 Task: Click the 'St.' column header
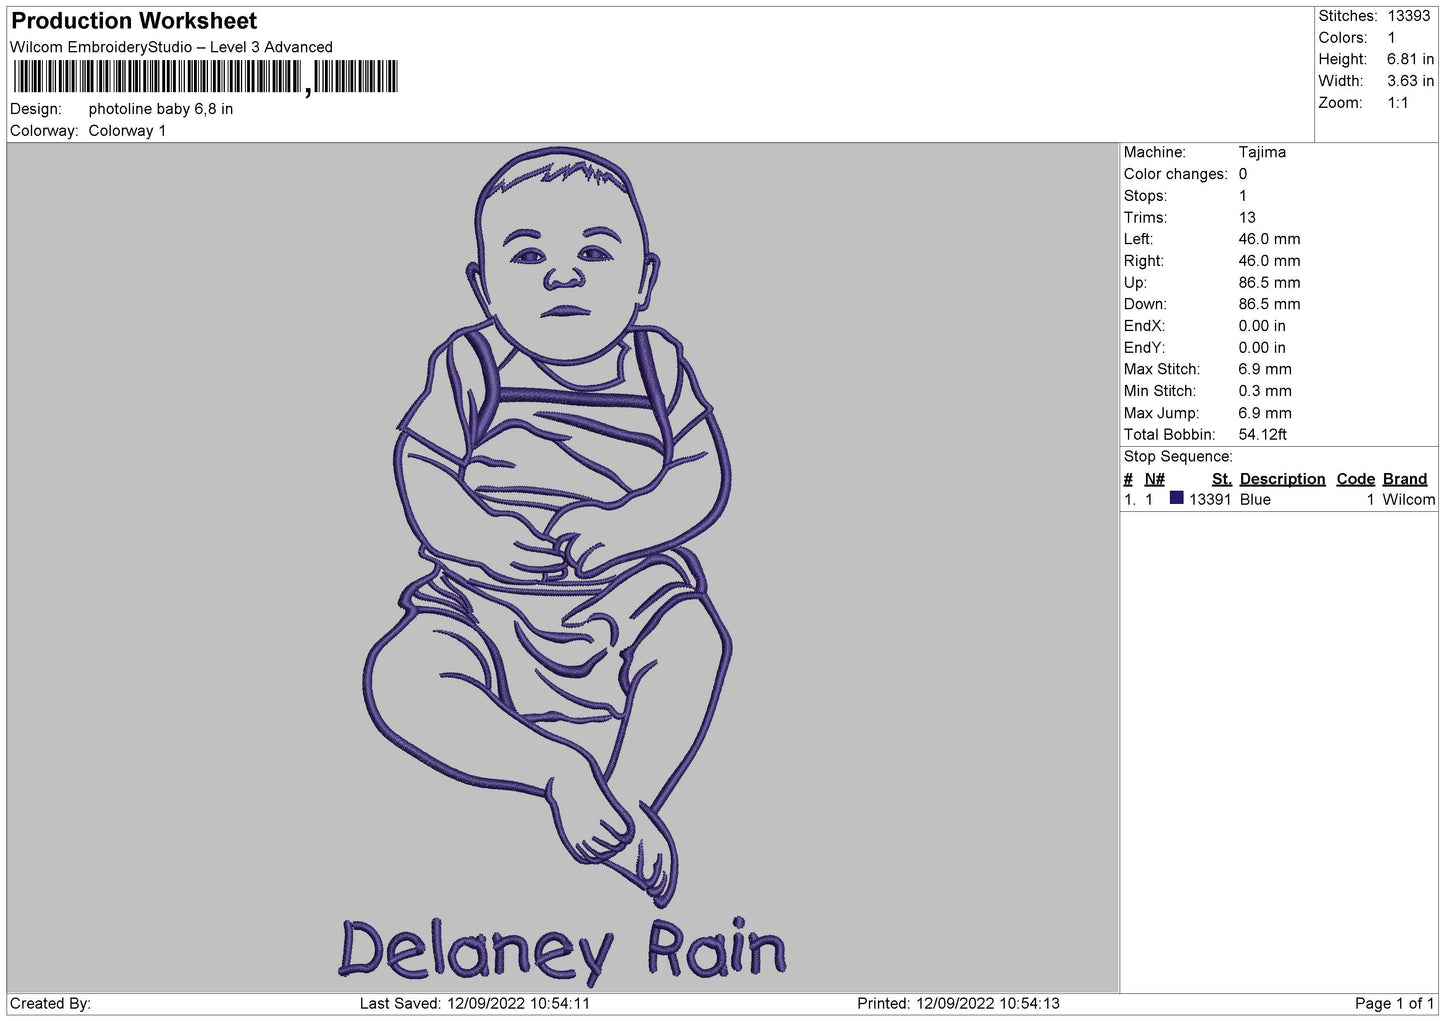[1221, 479]
